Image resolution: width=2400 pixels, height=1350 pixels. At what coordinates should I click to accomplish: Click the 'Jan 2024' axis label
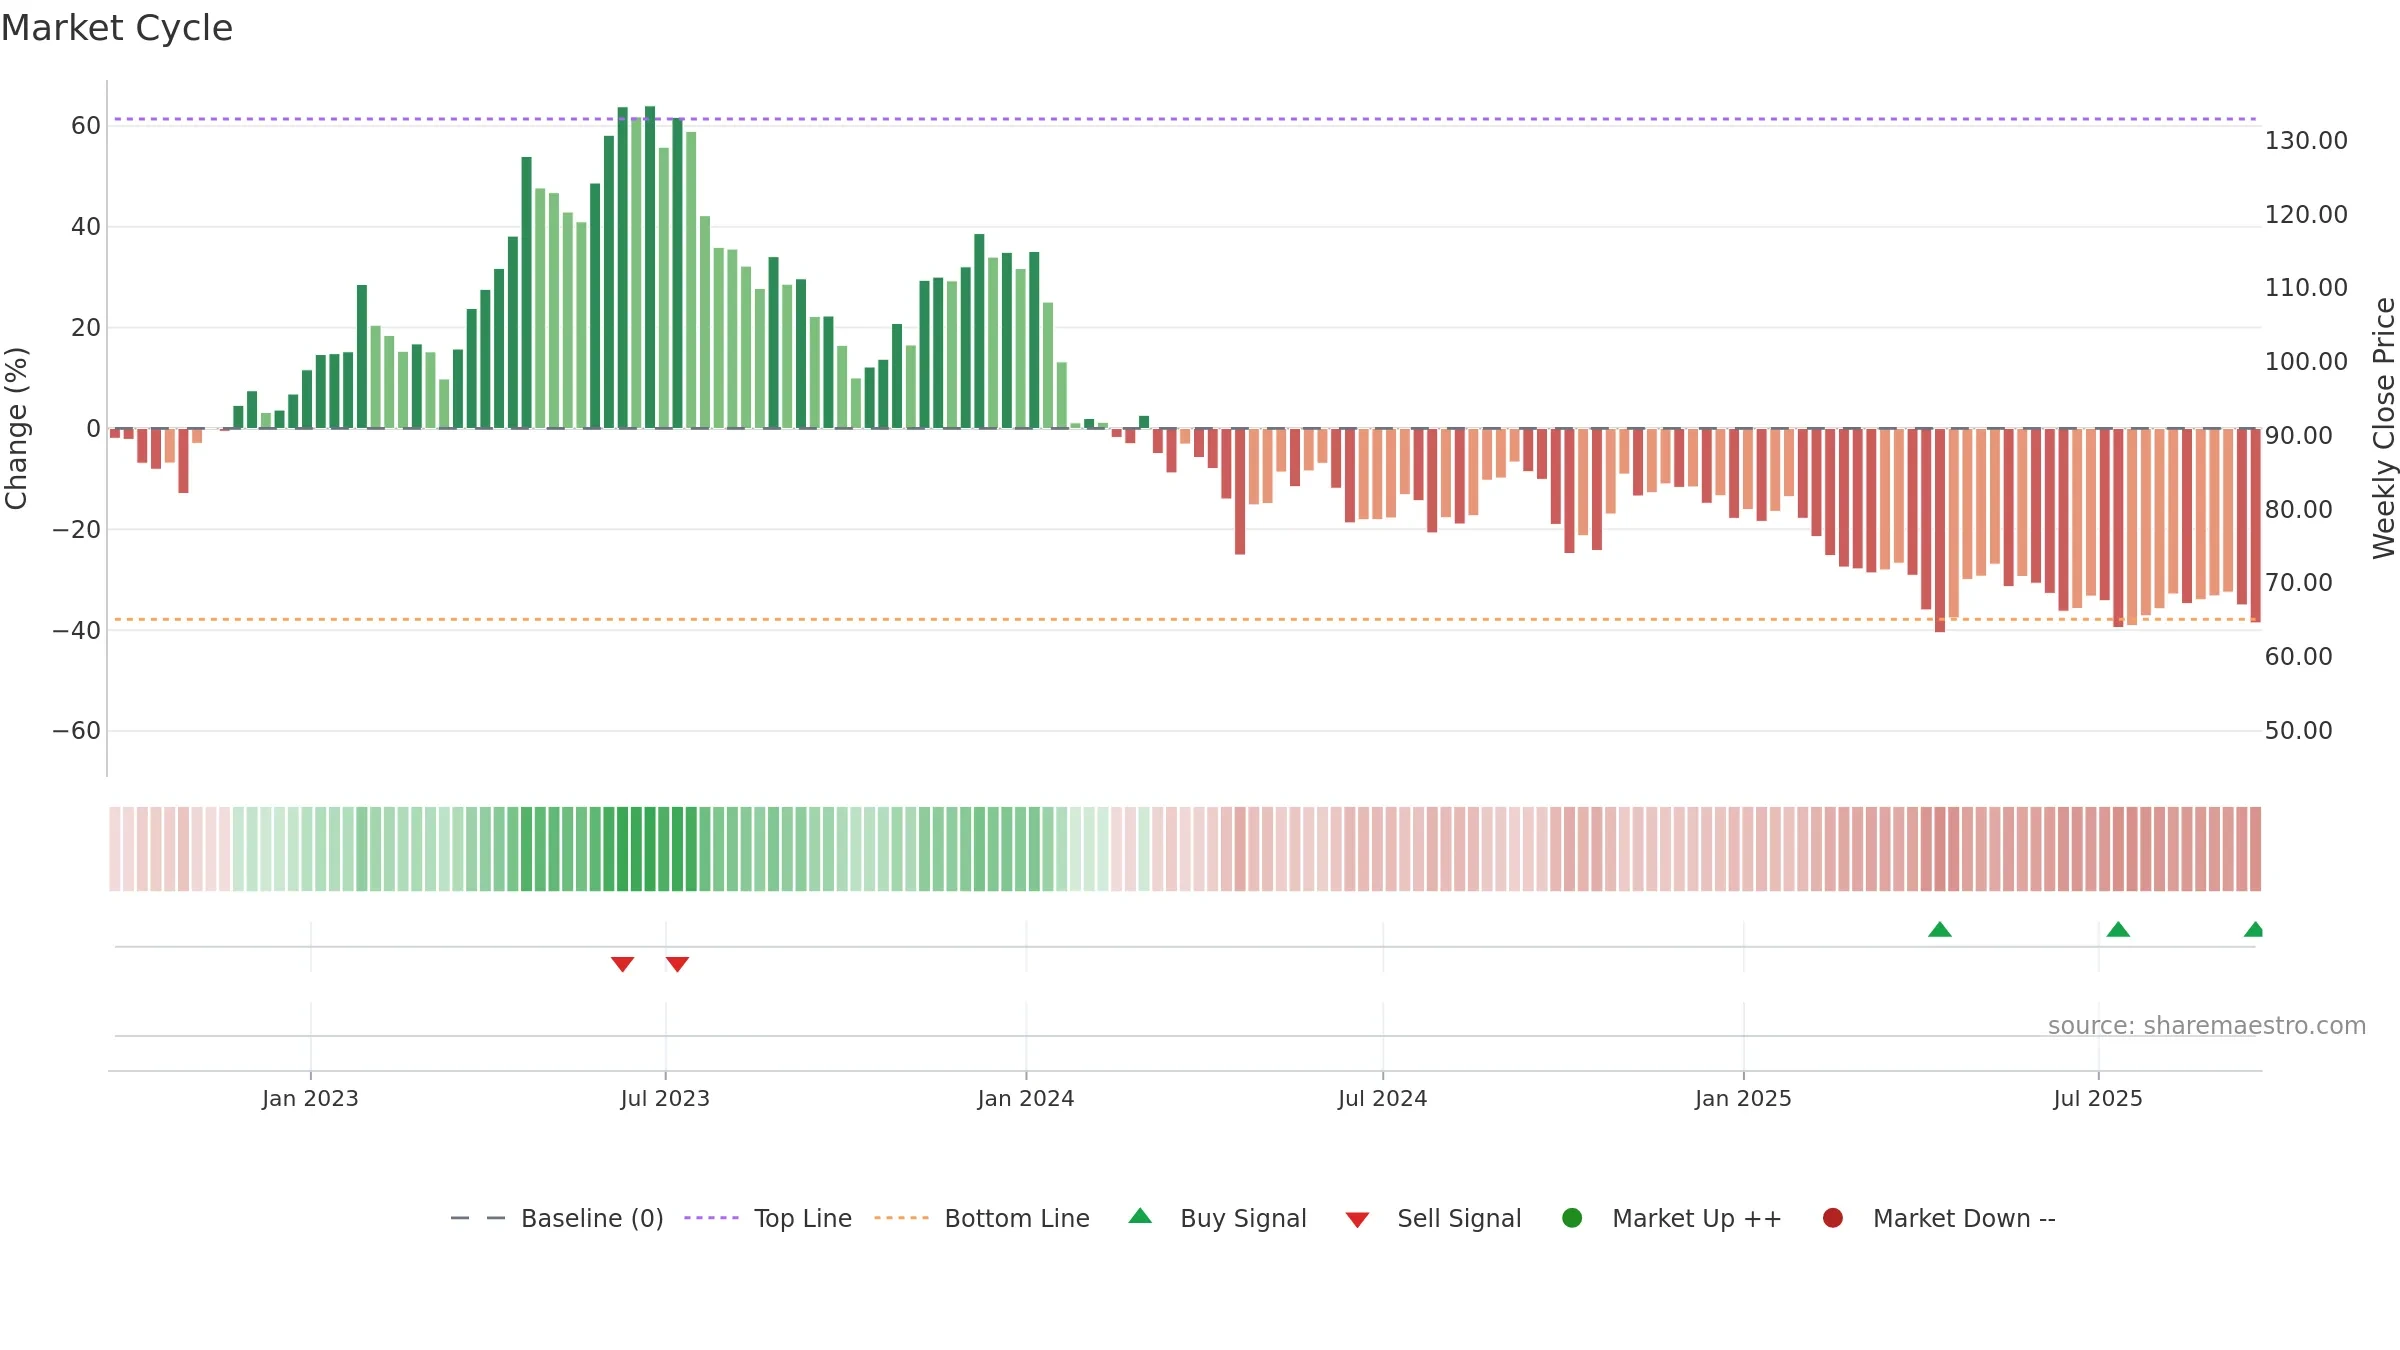(1026, 1098)
